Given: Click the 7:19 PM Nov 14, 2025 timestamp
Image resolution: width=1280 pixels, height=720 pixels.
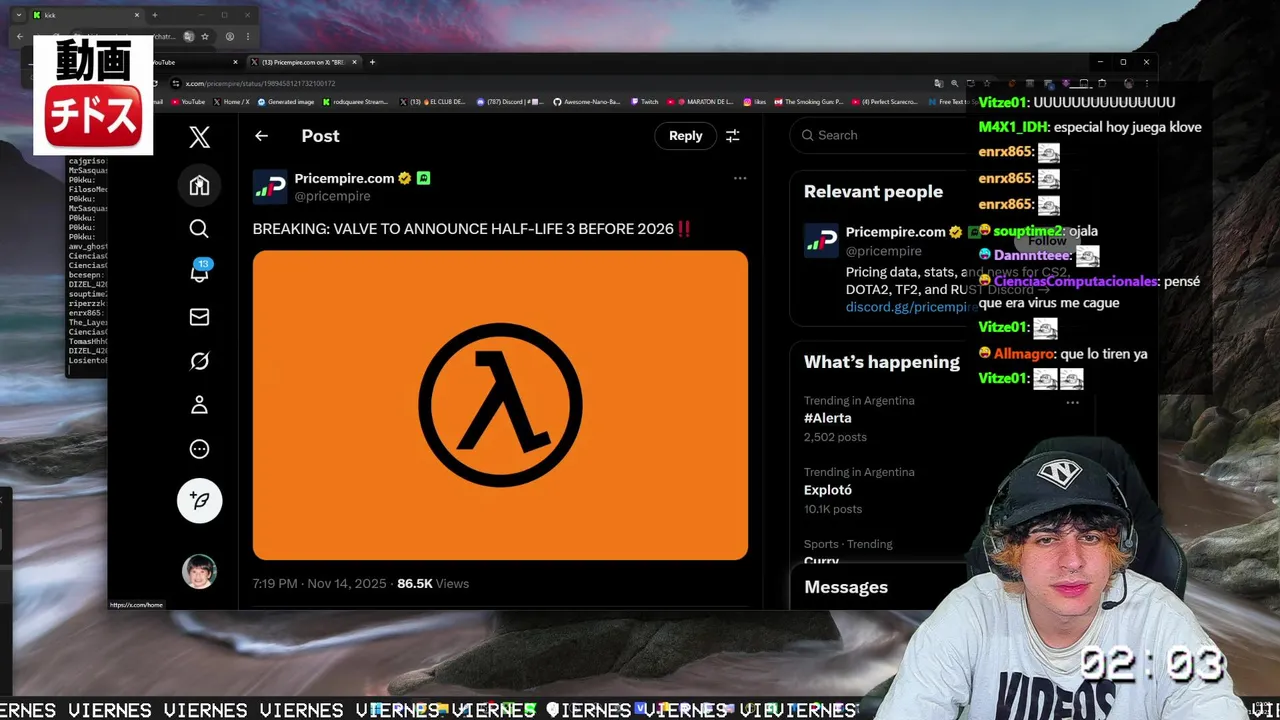Looking at the screenshot, I should pos(319,583).
